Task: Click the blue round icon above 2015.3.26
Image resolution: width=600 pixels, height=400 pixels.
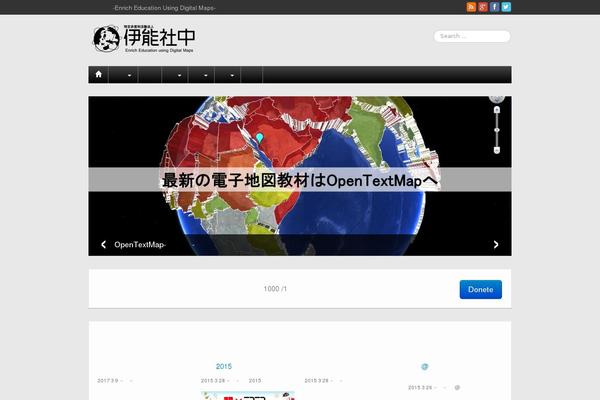Action: click(424, 367)
